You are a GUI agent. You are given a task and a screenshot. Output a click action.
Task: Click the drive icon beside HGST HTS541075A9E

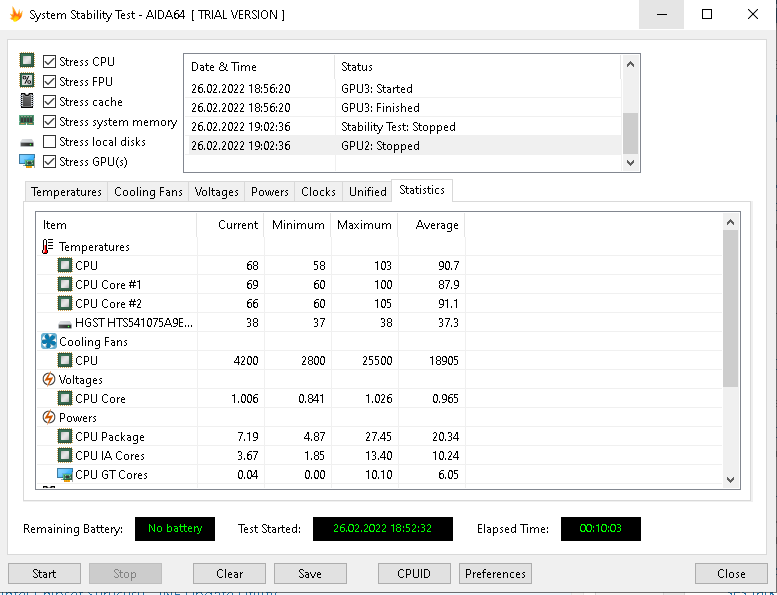[65, 325]
